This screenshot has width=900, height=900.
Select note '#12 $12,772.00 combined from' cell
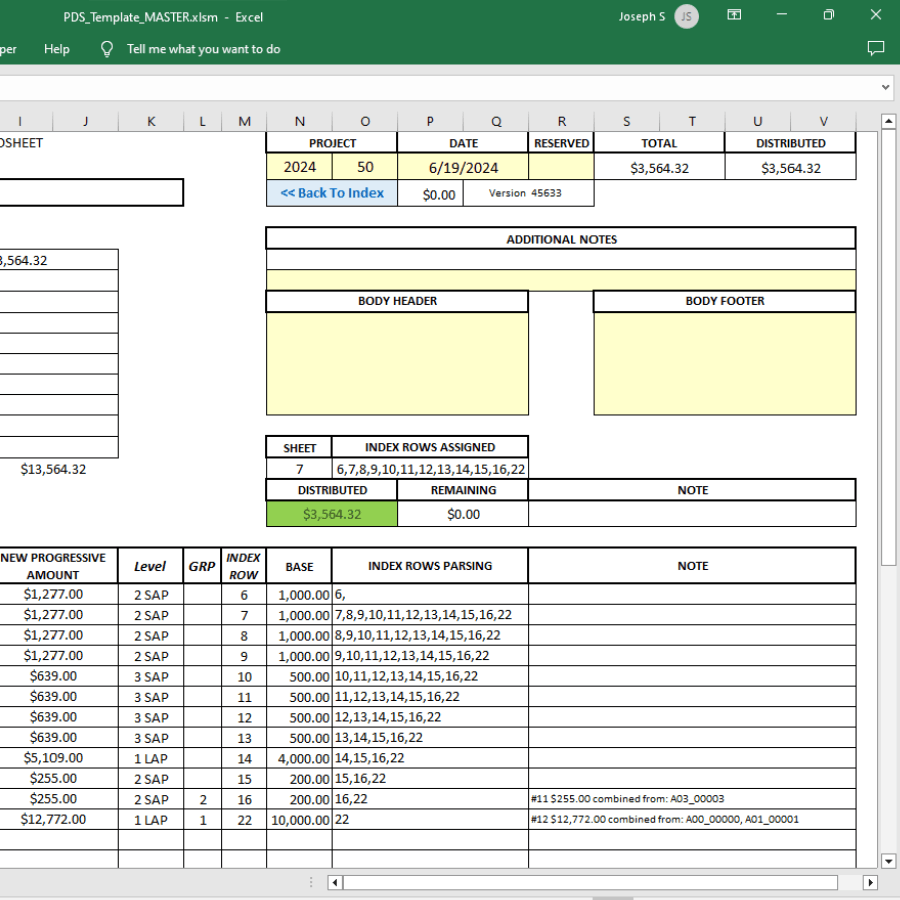(692, 820)
